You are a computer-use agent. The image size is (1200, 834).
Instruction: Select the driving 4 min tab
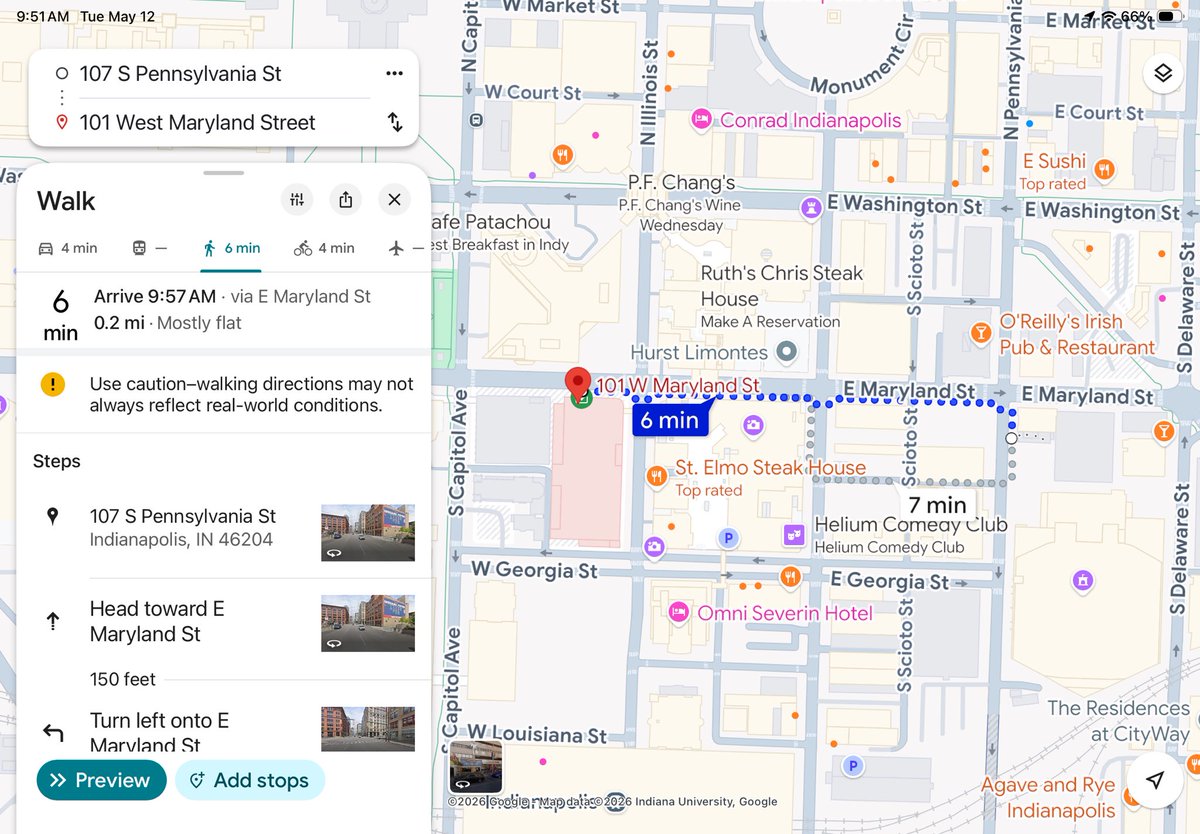(x=68, y=248)
